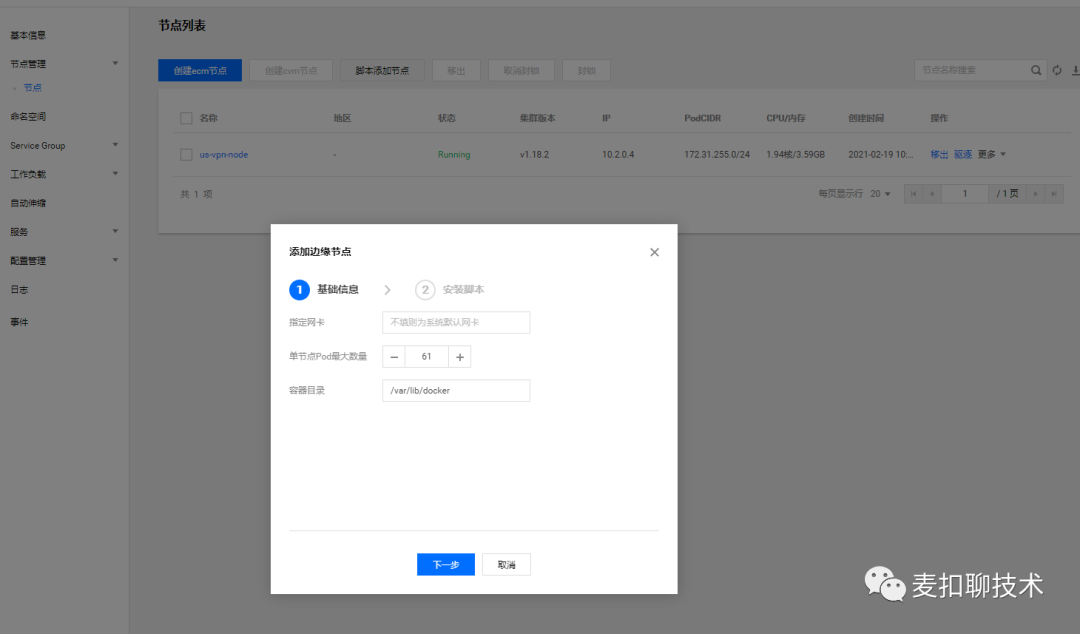Go to first page of node list
The width and height of the screenshot is (1080, 634).
click(x=913, y=194)
